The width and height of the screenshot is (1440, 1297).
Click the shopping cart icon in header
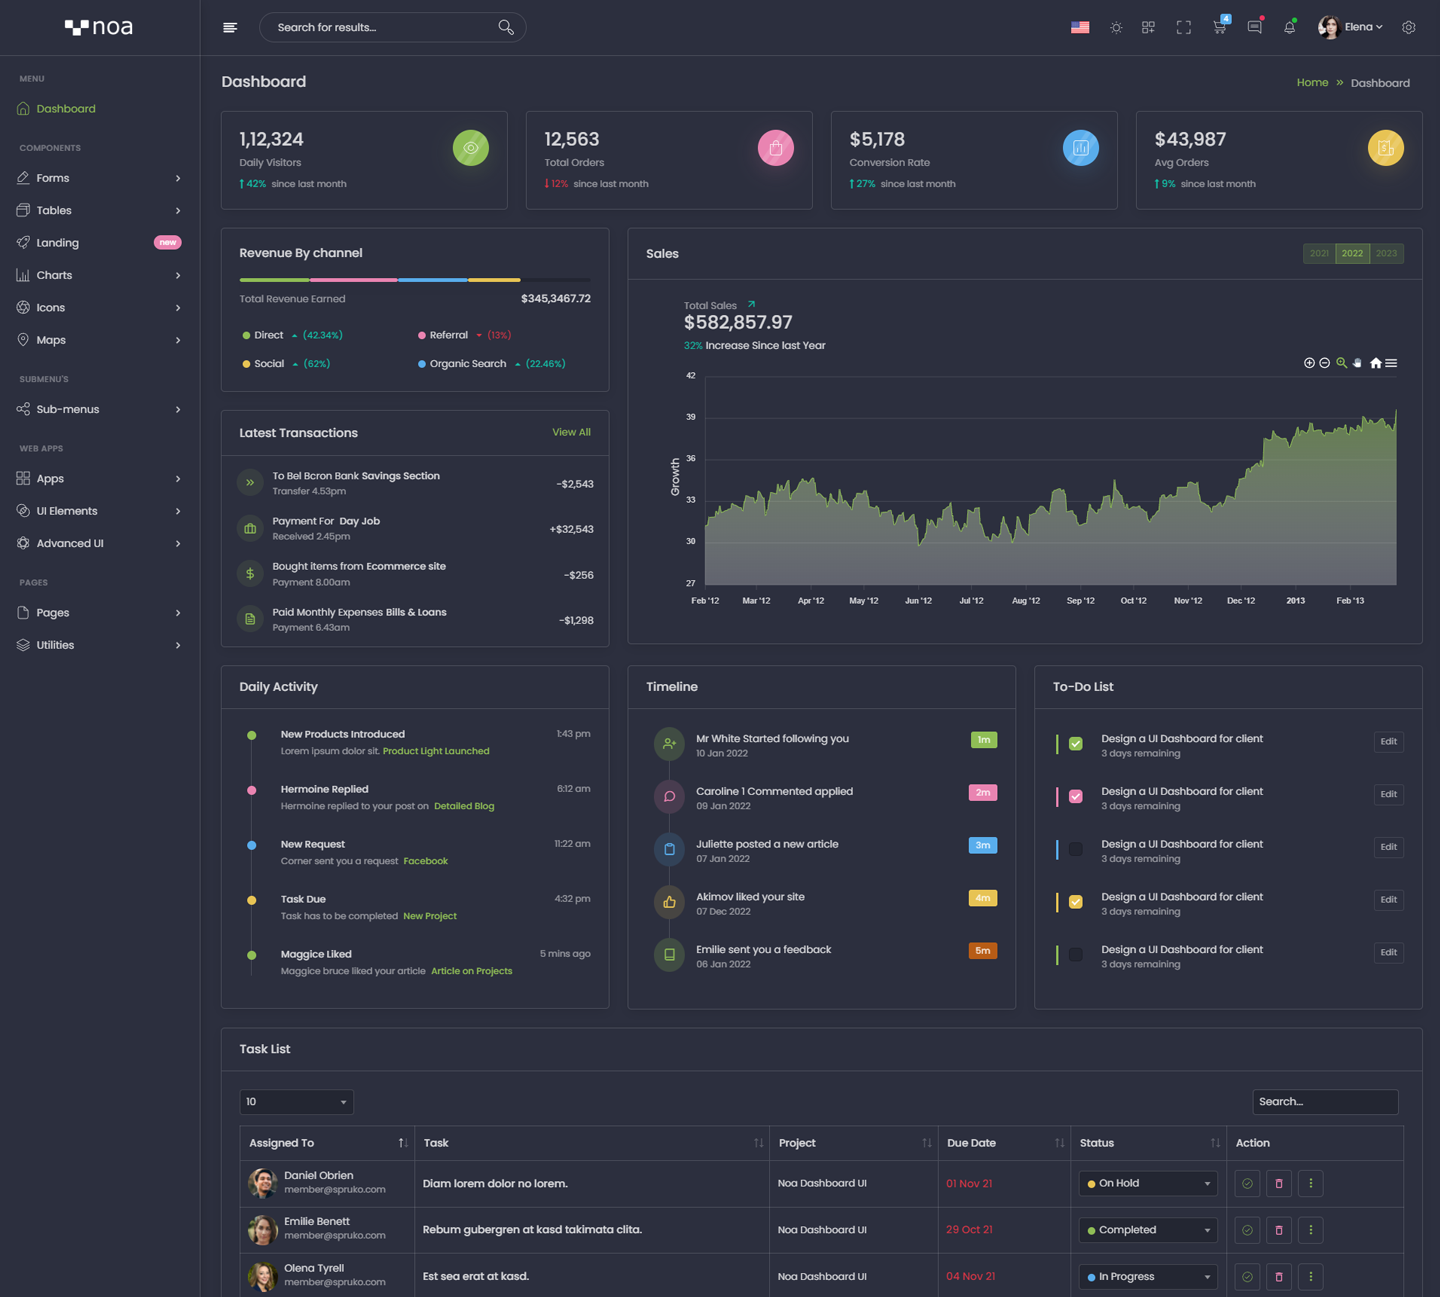tap(1219, 28)
